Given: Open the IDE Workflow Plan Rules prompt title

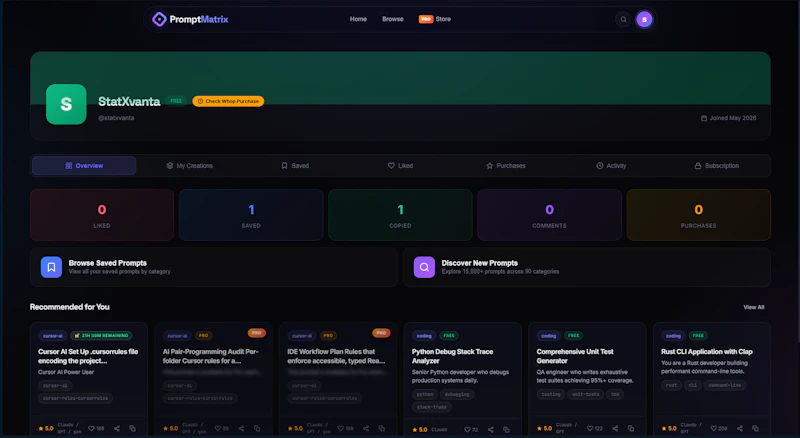Looking at the screenshot, I should click(336, 356).
